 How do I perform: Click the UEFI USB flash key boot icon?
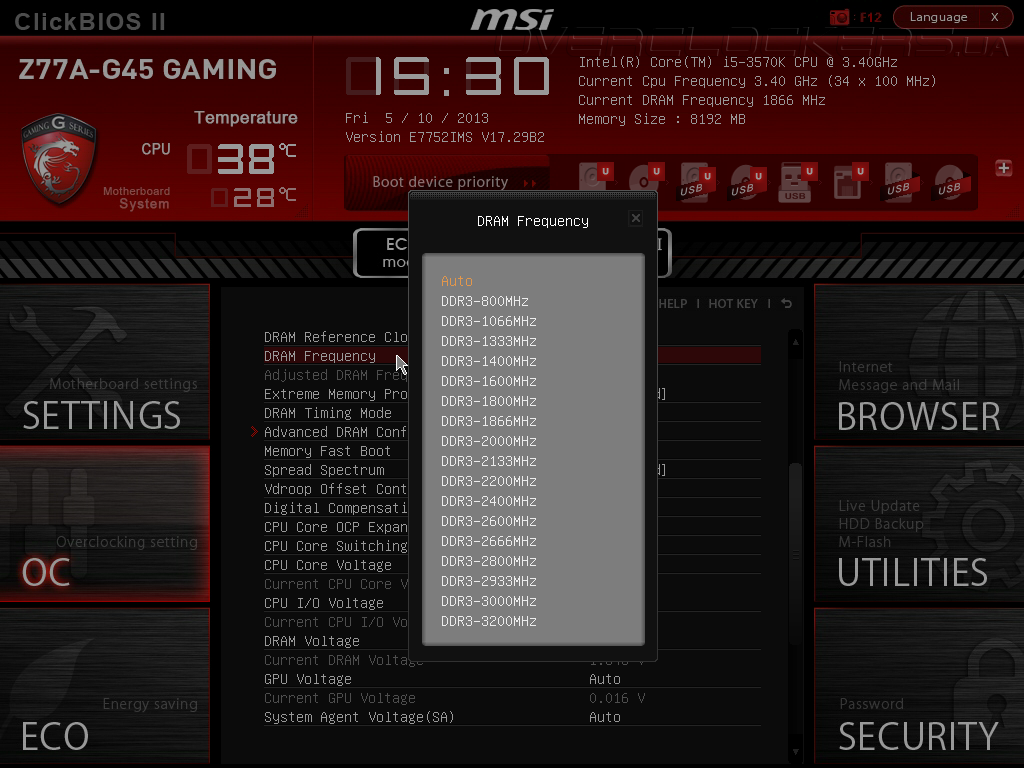pos(797,182)
